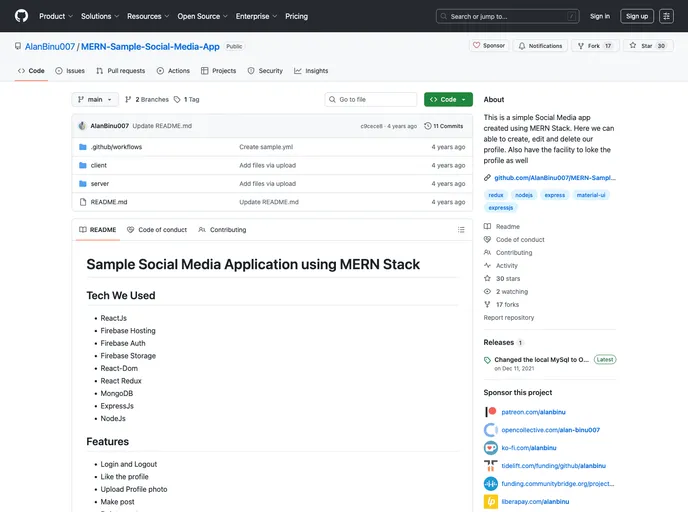
Task: Click the Sponsor heart button
Action: click(489, 46)
